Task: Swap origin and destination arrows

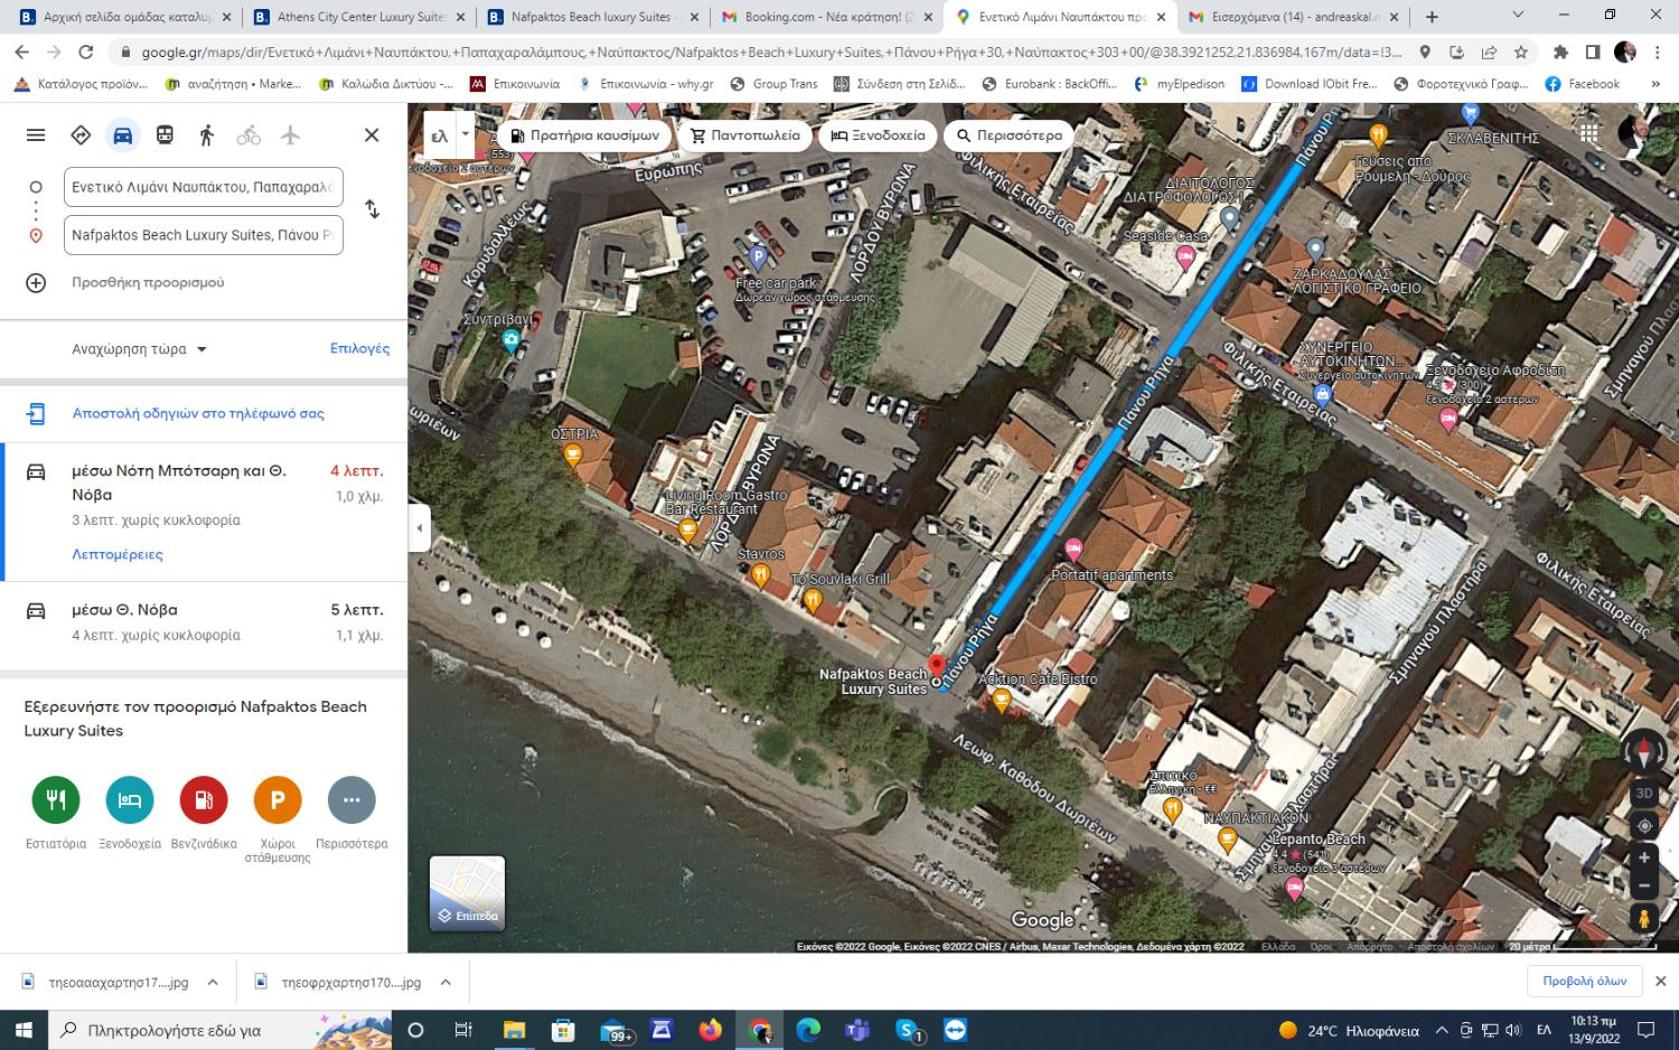Action: (372, 209)
